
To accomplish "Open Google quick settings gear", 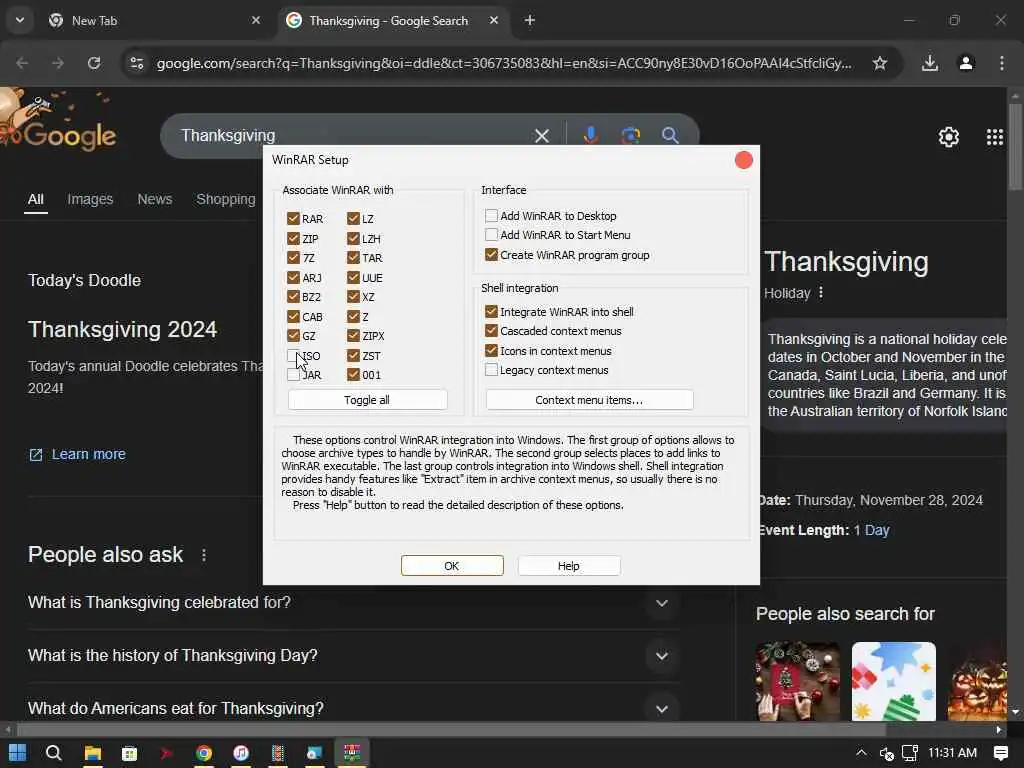I will pyautogui.click(x=948, y=136).
